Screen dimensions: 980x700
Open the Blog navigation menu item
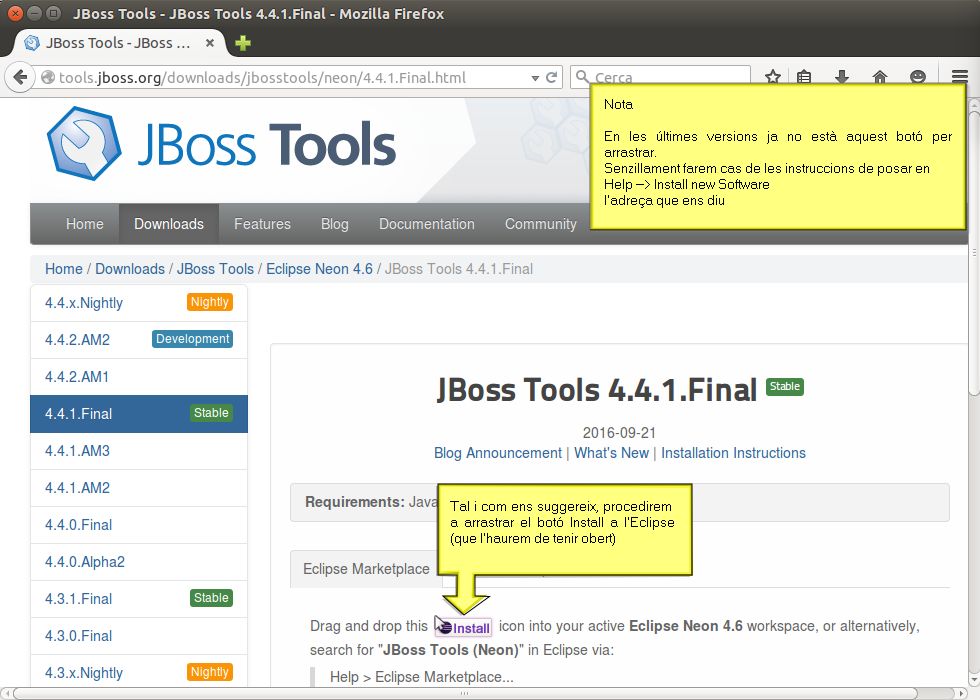pos(335,224)
